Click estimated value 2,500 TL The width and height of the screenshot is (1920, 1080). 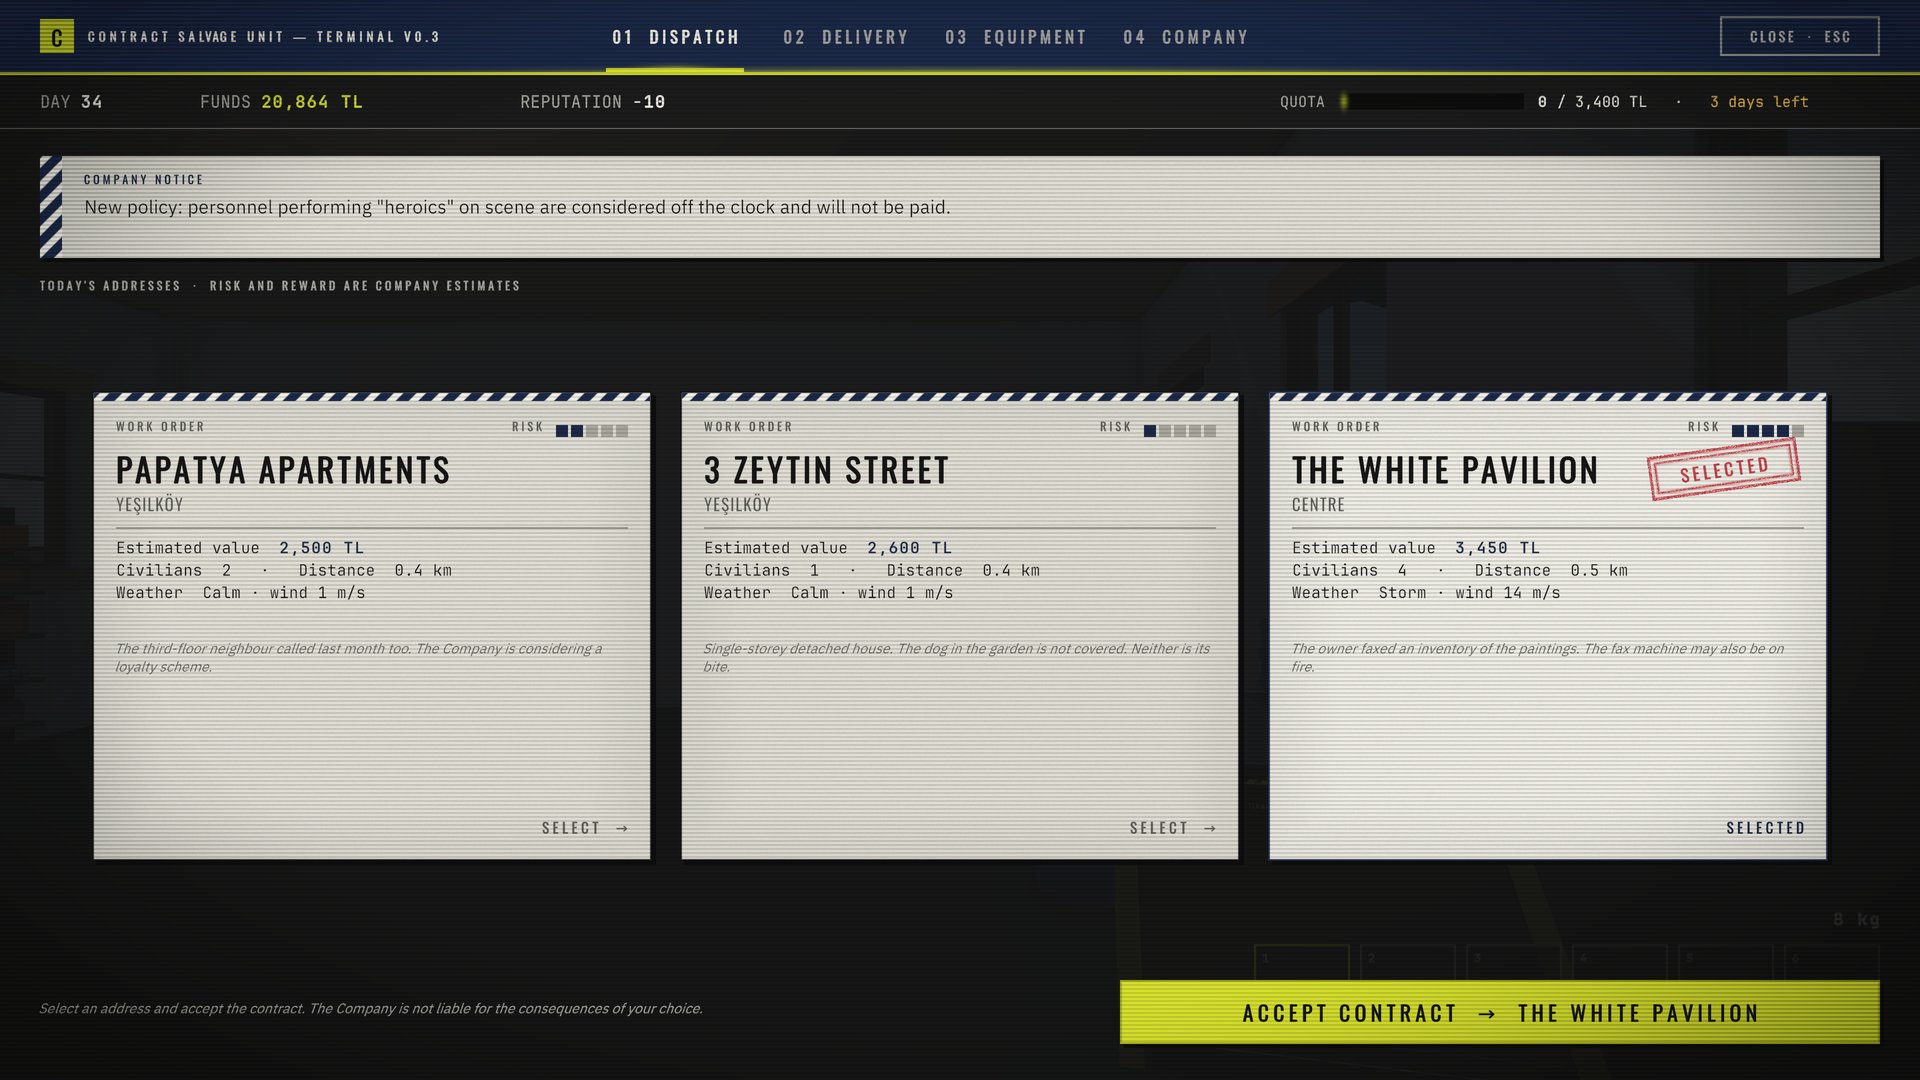(321, 548)
